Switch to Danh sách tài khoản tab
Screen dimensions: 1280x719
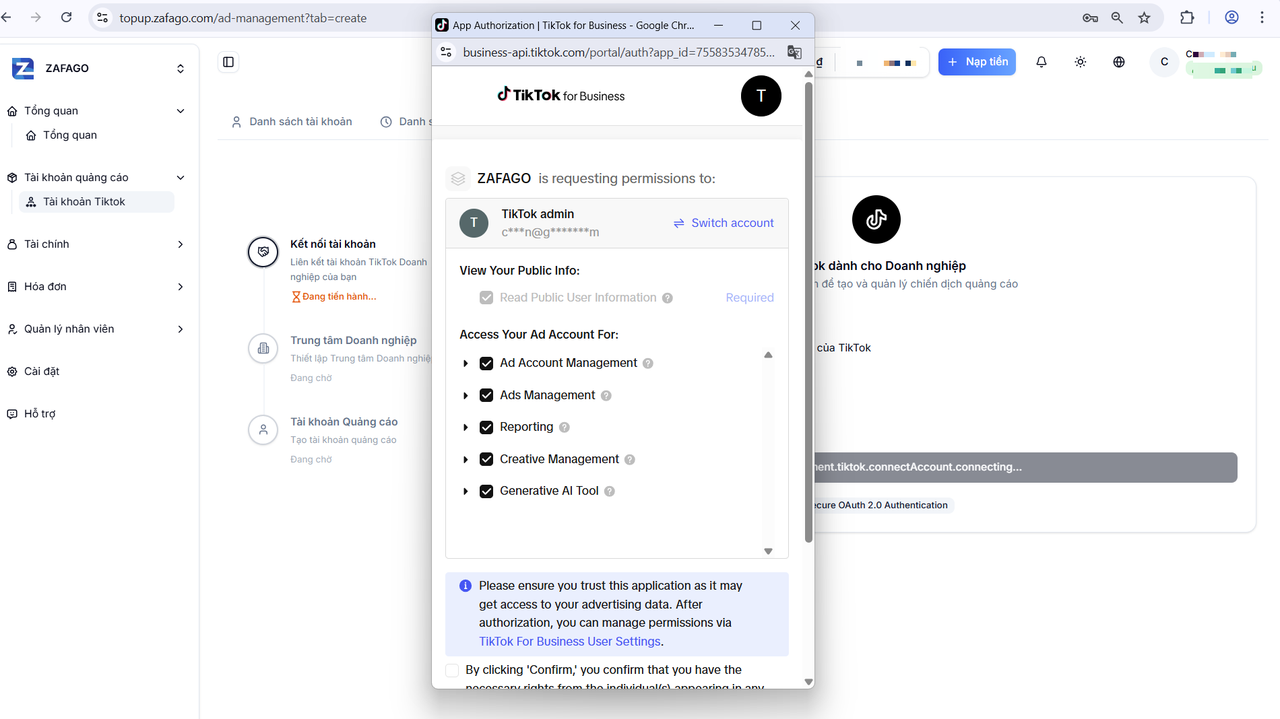coord(291,122)
